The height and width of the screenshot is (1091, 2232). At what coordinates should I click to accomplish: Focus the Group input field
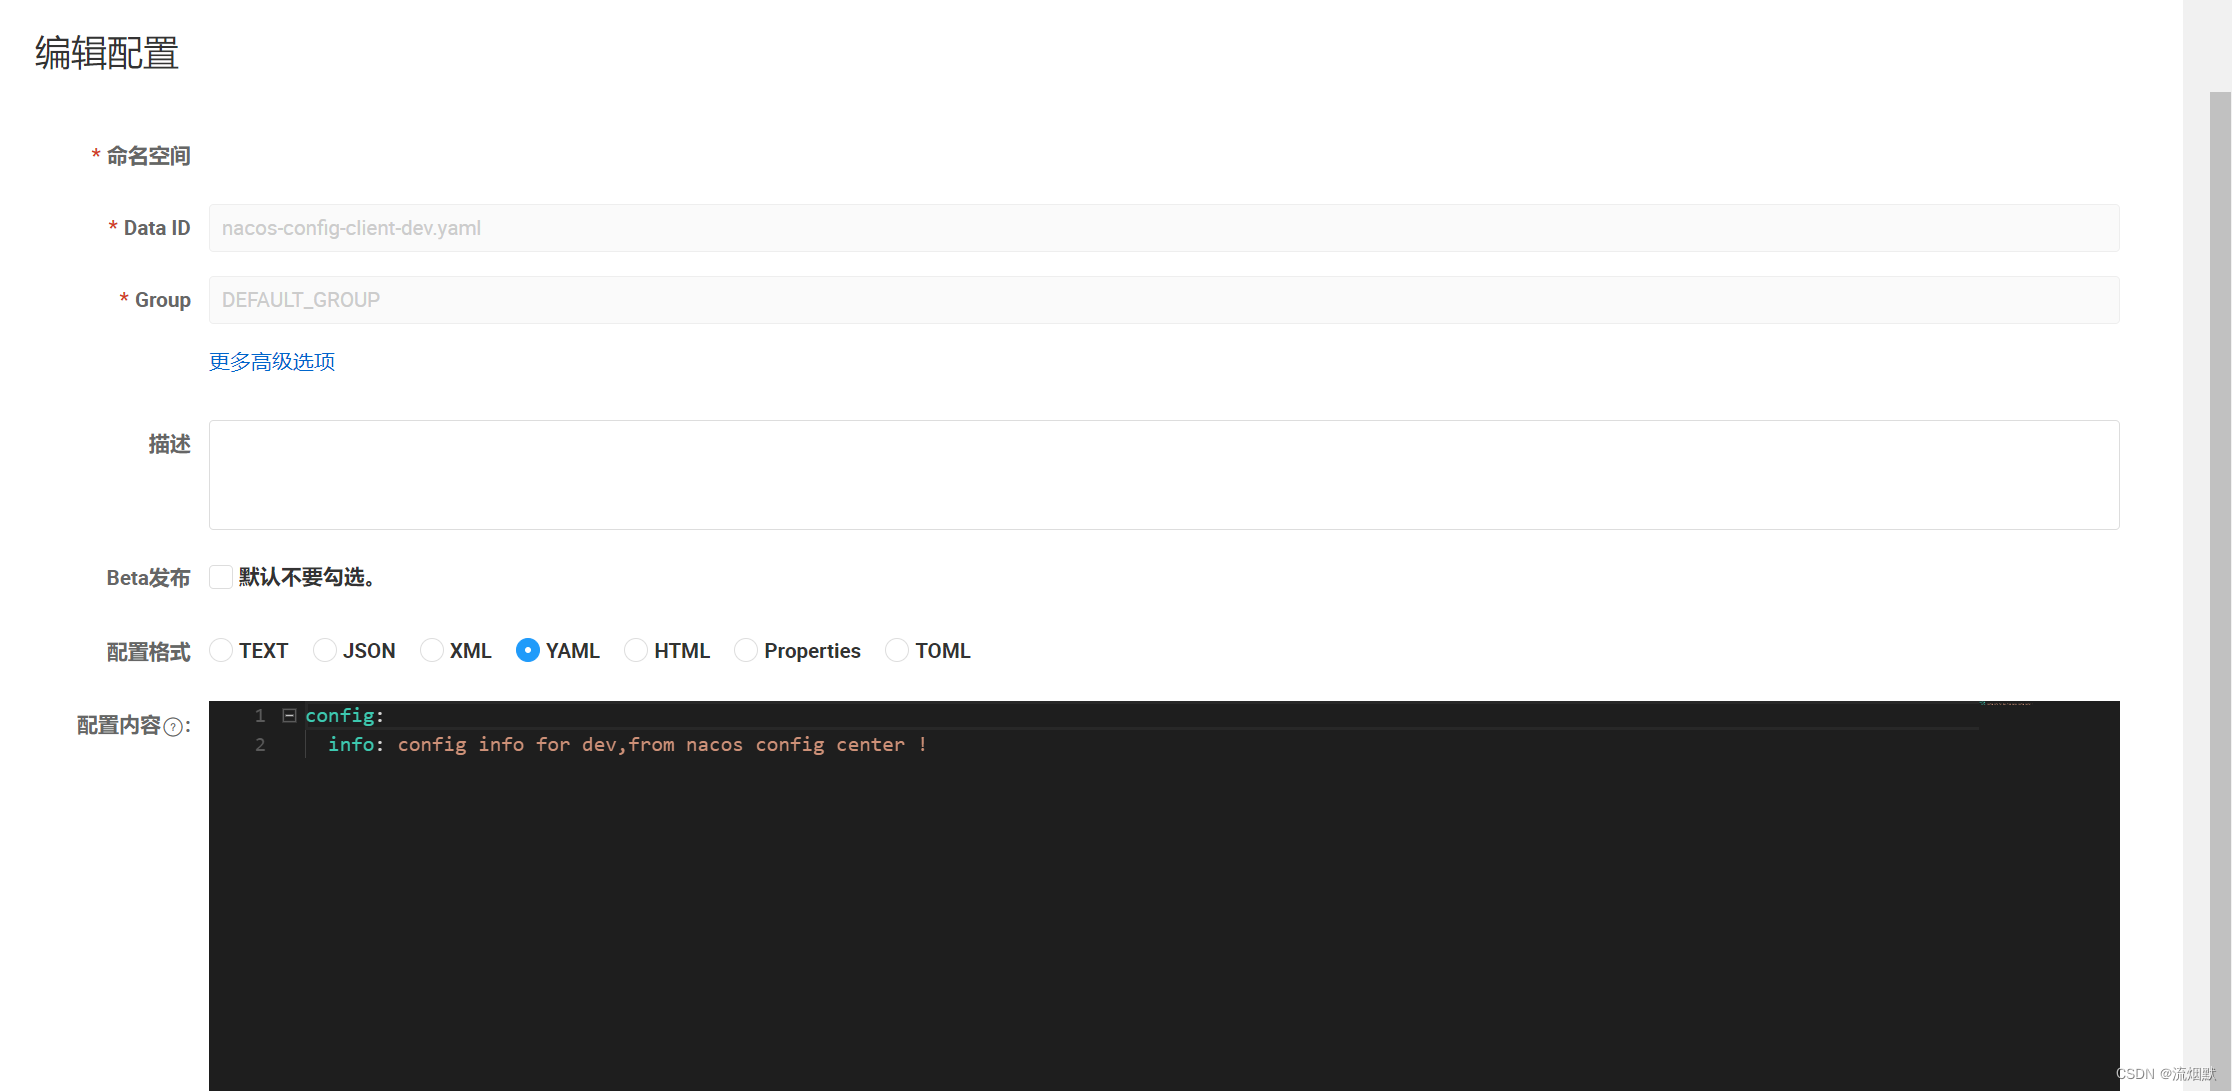[1164, 300]
